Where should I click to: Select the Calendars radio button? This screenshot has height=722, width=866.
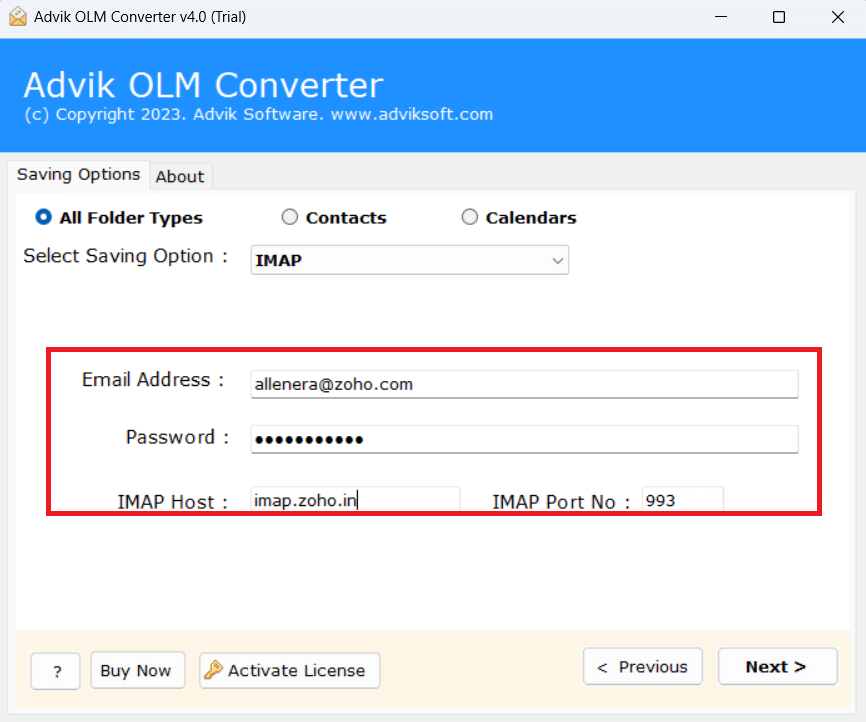(x=470, y=217)
